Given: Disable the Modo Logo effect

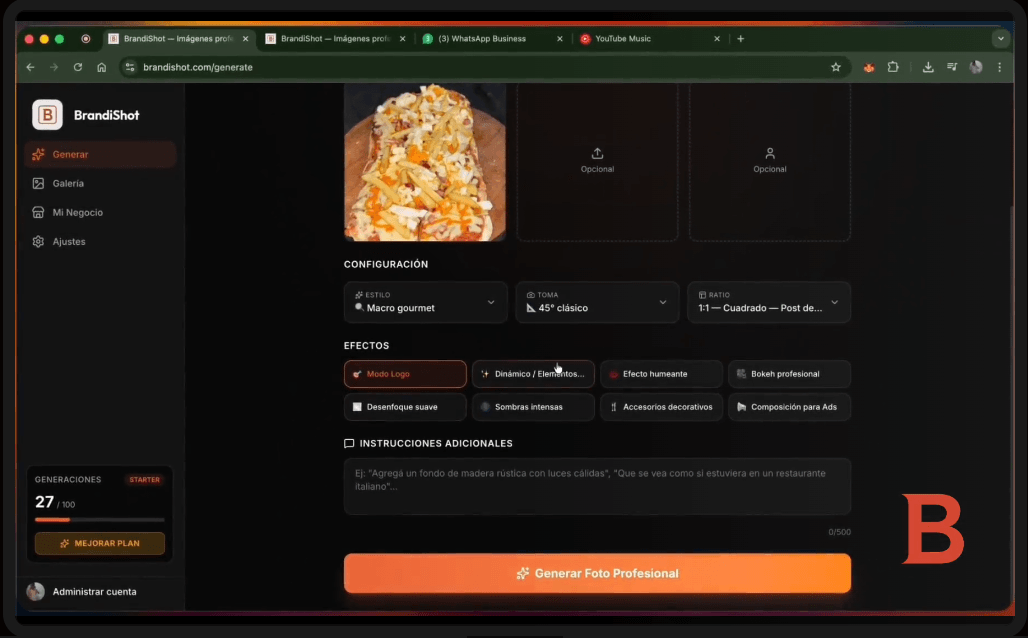Looking at the screenshot, I should [405, 373].
